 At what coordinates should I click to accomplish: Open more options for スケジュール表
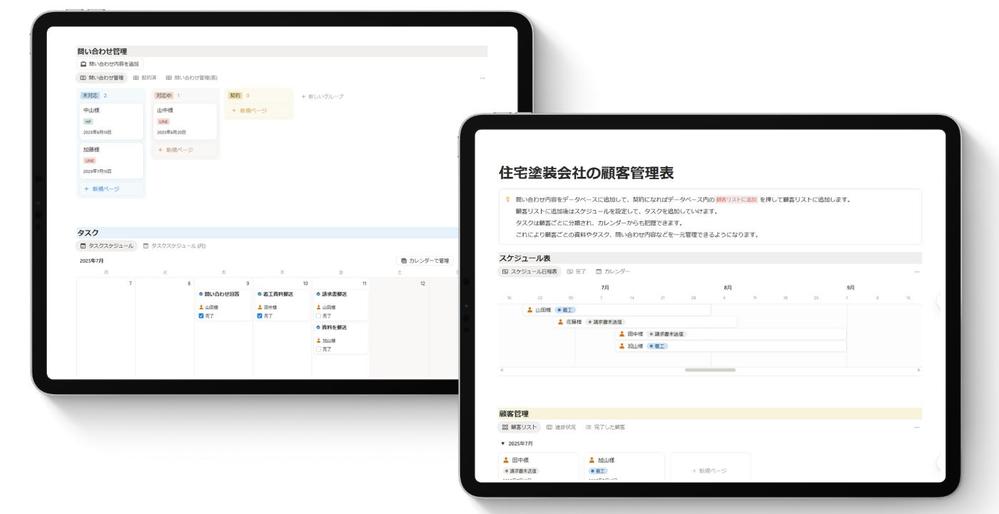(917, 272)
